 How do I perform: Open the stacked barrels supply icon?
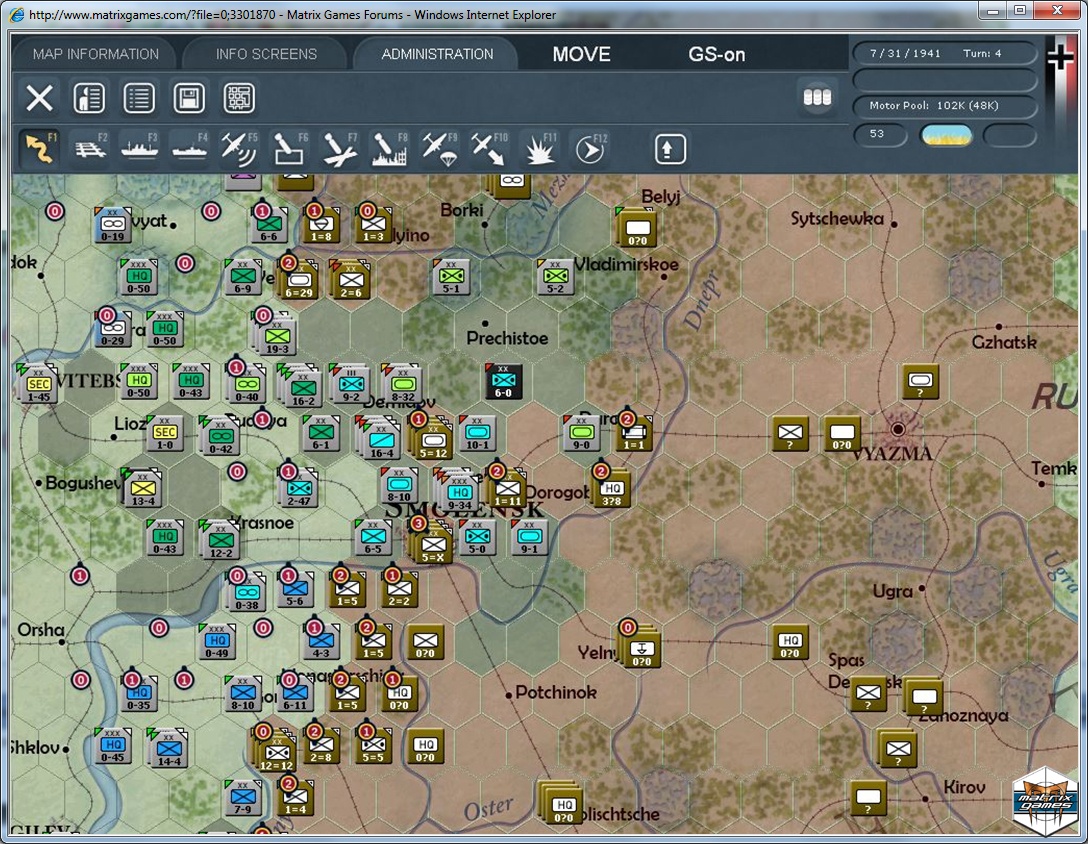pyautogui.click(x=817, y=97)
